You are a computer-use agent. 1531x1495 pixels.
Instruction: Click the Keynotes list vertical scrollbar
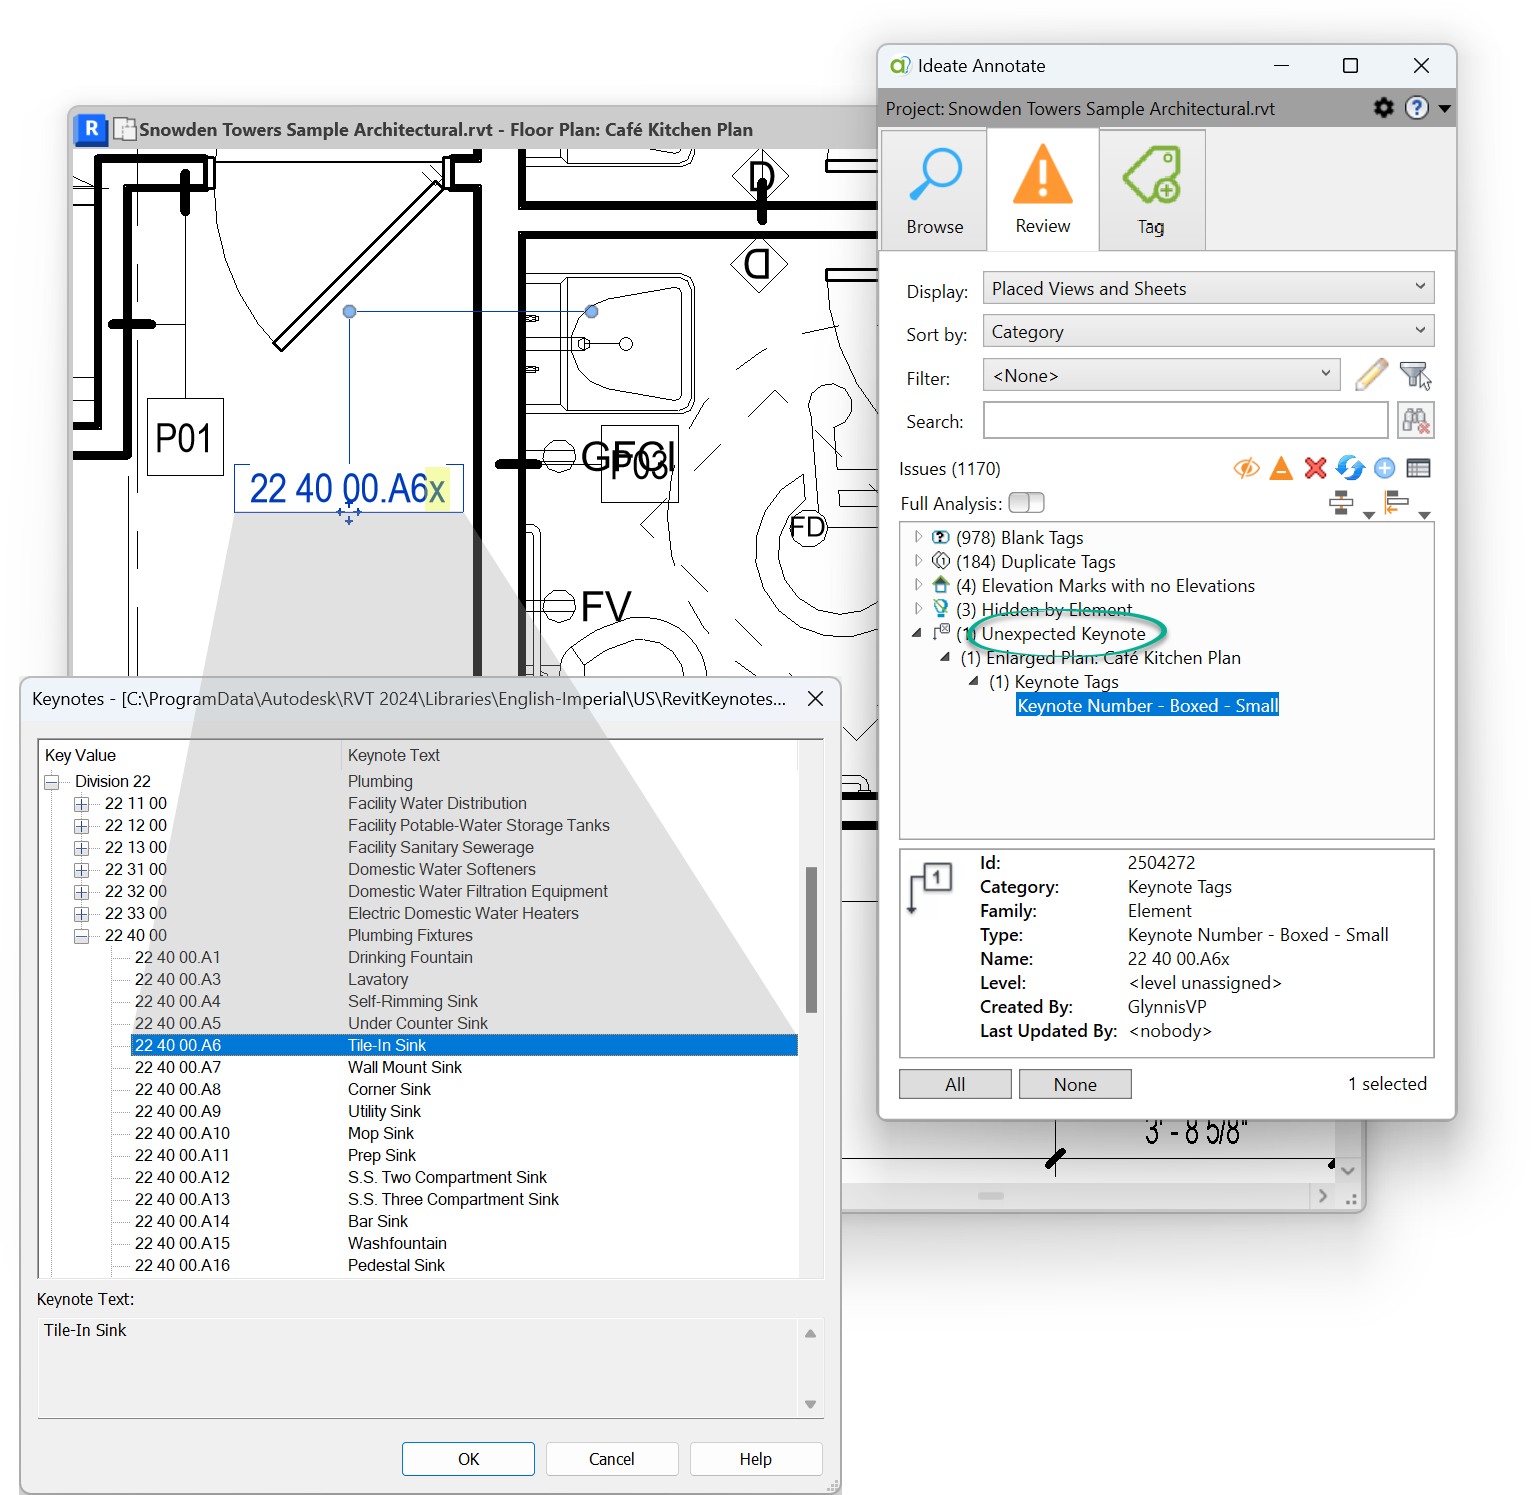click(x=811, y=940)
